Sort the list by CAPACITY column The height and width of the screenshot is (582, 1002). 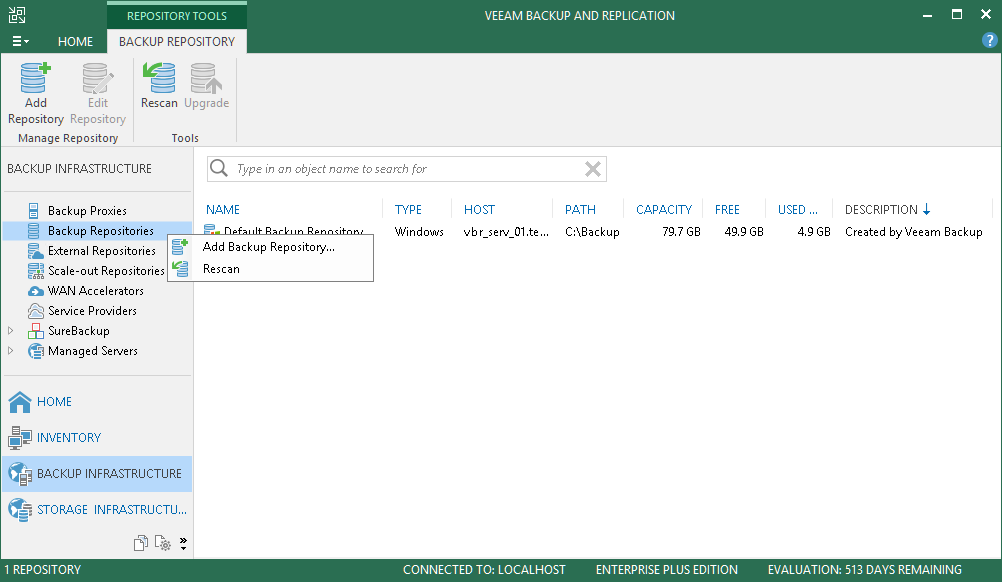coord(664,210)
